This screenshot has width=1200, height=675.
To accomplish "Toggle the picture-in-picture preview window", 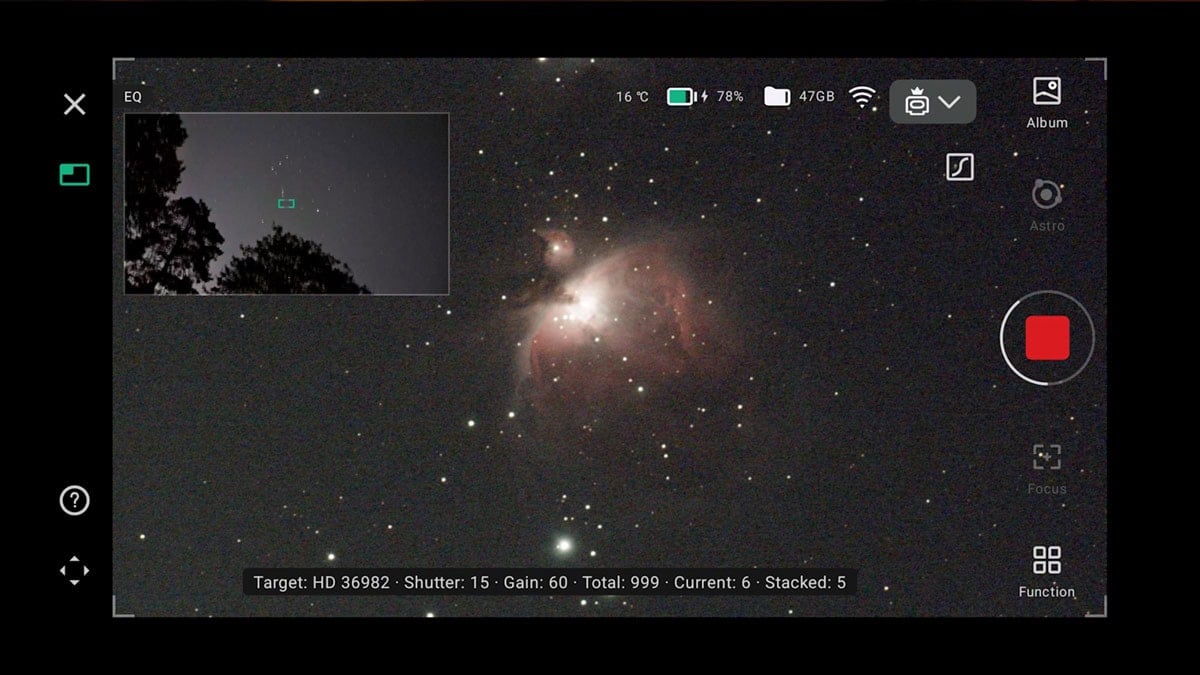I will pyautogui.click(x=75, y=175).
